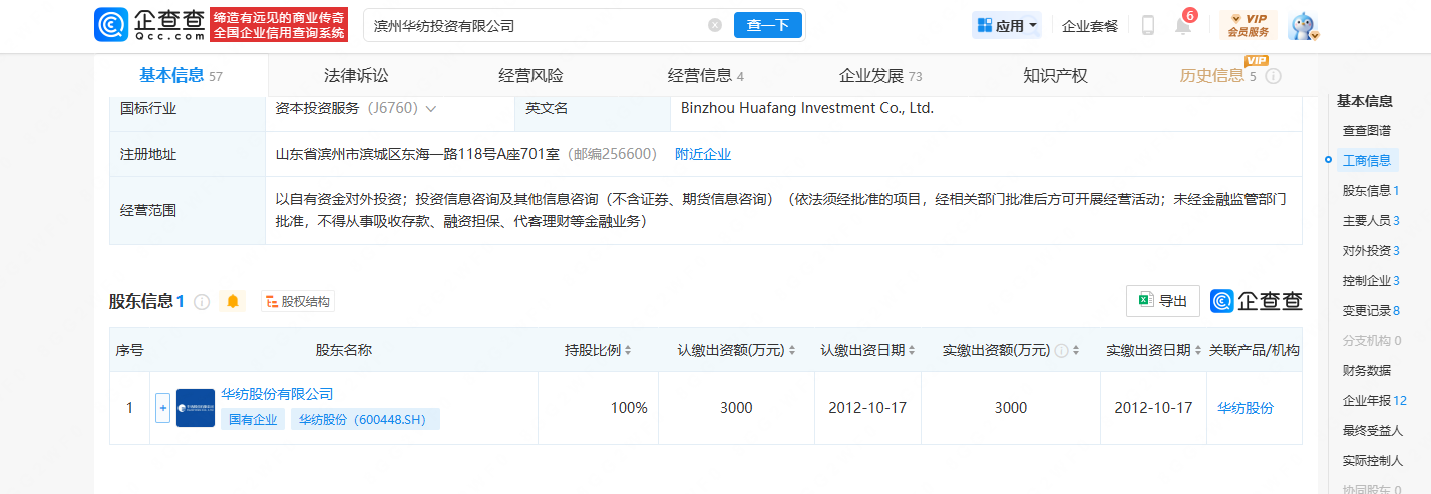Image resolution: width=1431 pixels, height=494 pixels.
Task: Click the 附近企业 link
Action: tap(703, 154)
